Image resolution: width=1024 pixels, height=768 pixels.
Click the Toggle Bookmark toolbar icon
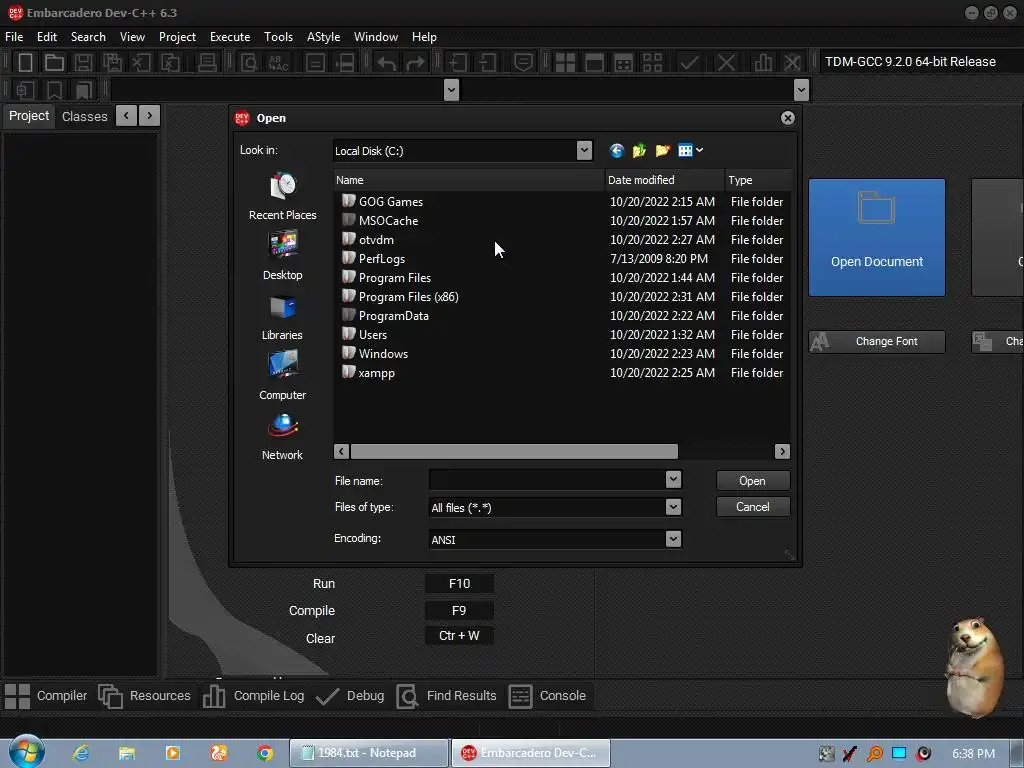[54, 90]
